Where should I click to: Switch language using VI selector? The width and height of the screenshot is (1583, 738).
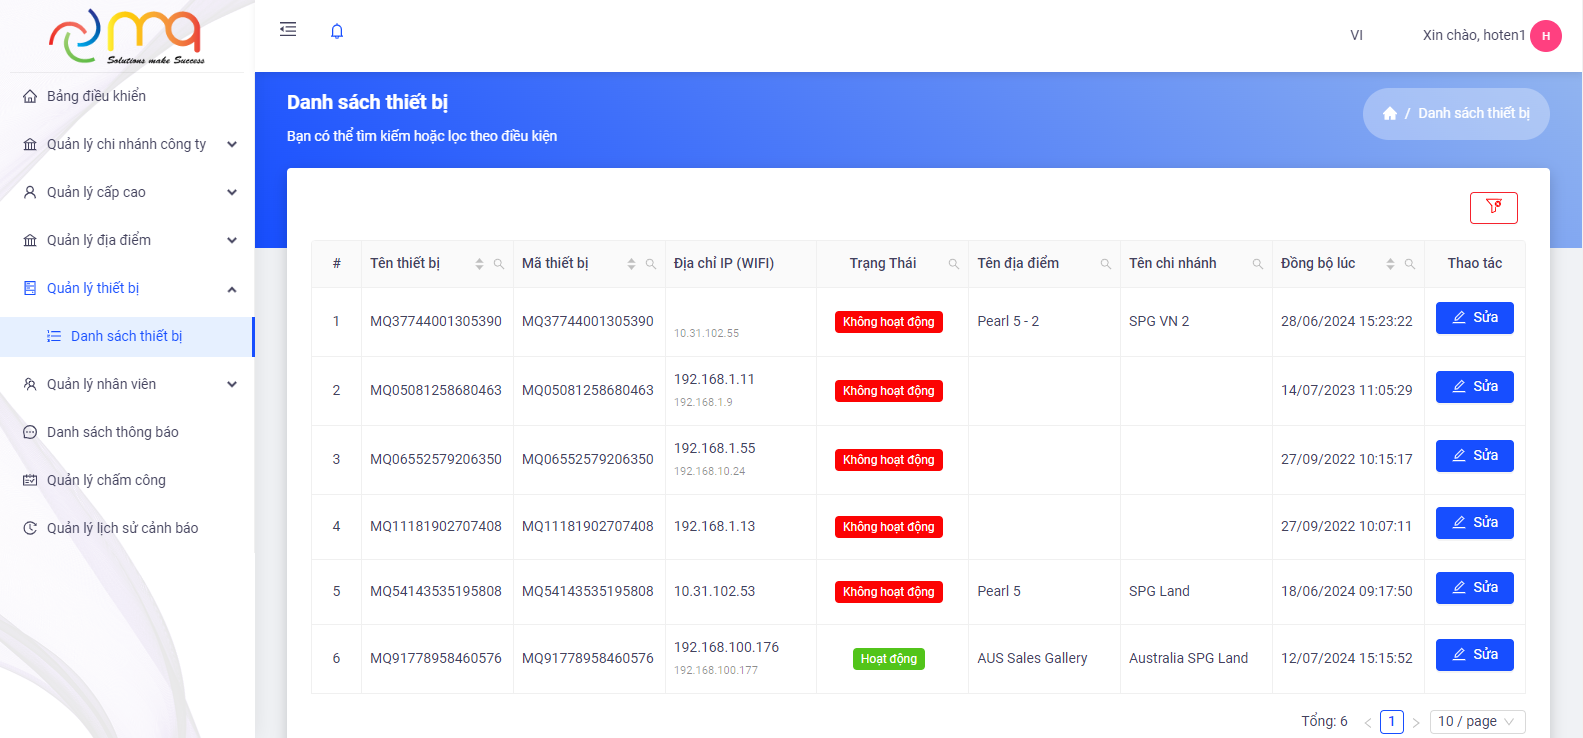1356,35
